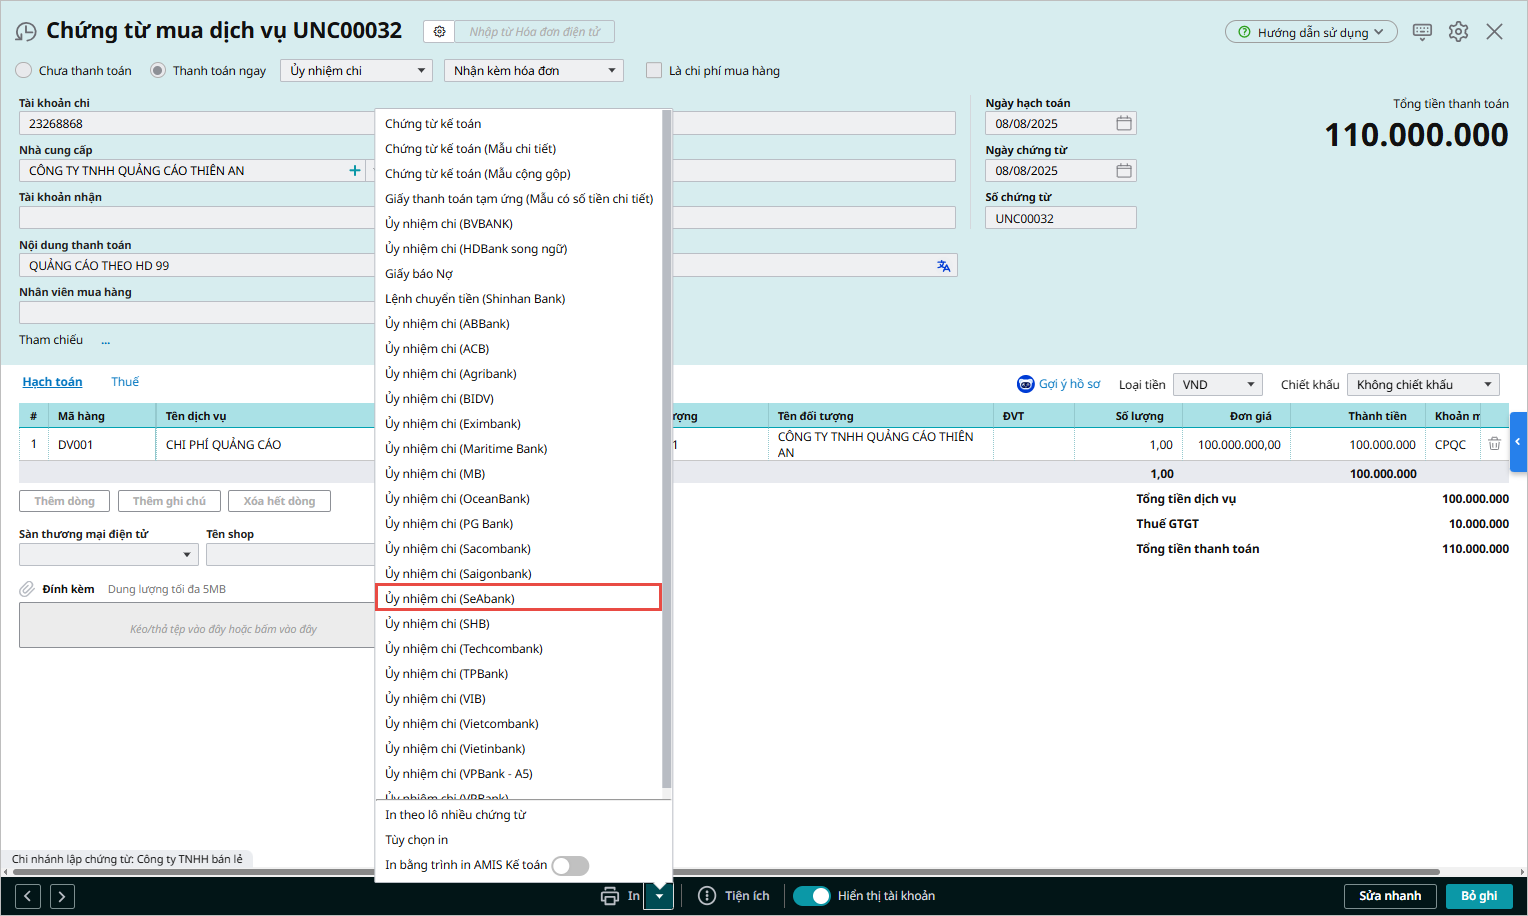The width and height of the screenshot is (1528, 916).
Task: Click the plus icon to add supplier
Action: (354, 171)
